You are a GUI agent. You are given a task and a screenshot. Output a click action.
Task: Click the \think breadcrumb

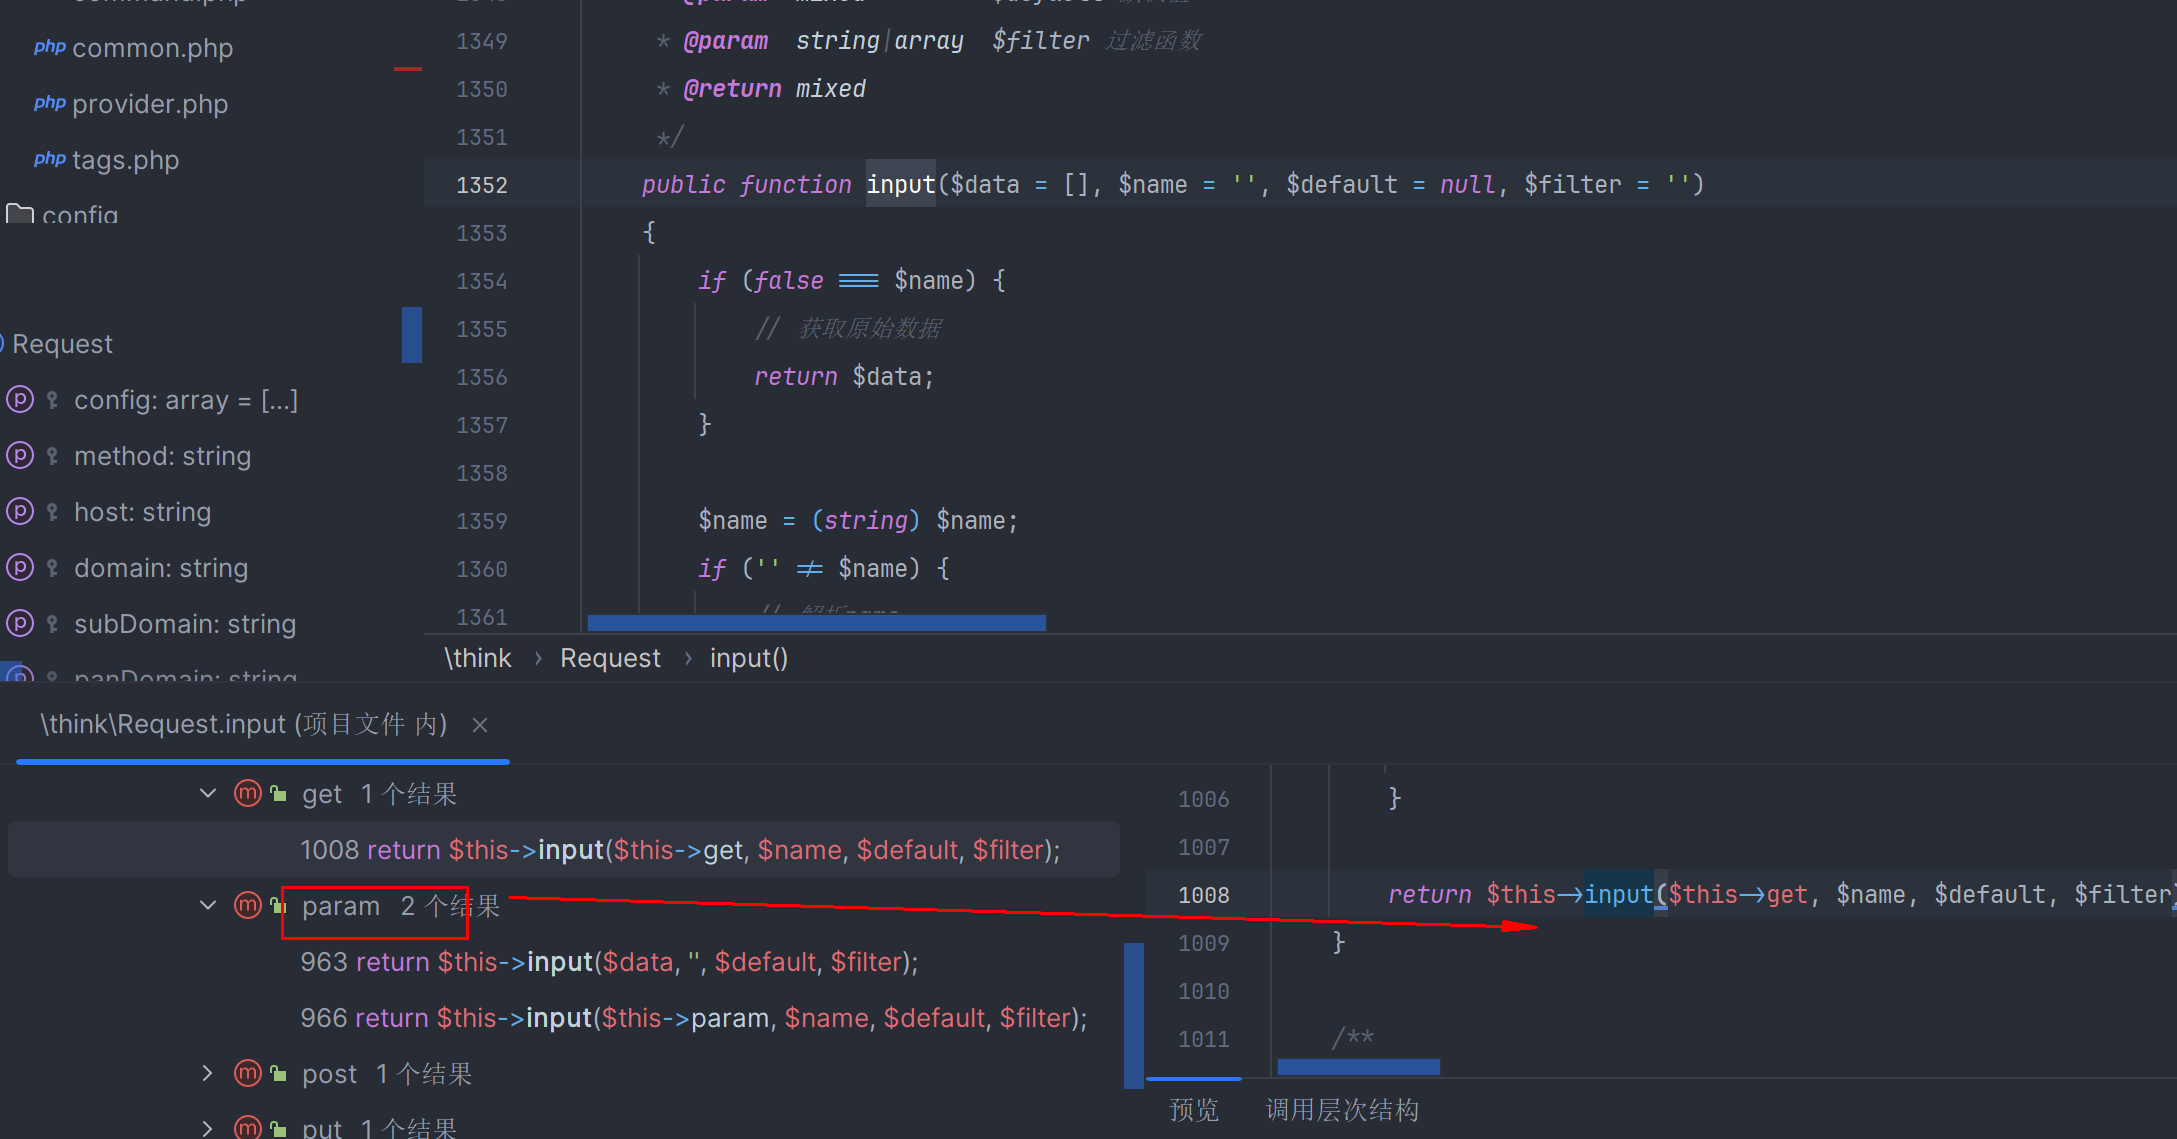click(478, 658)
